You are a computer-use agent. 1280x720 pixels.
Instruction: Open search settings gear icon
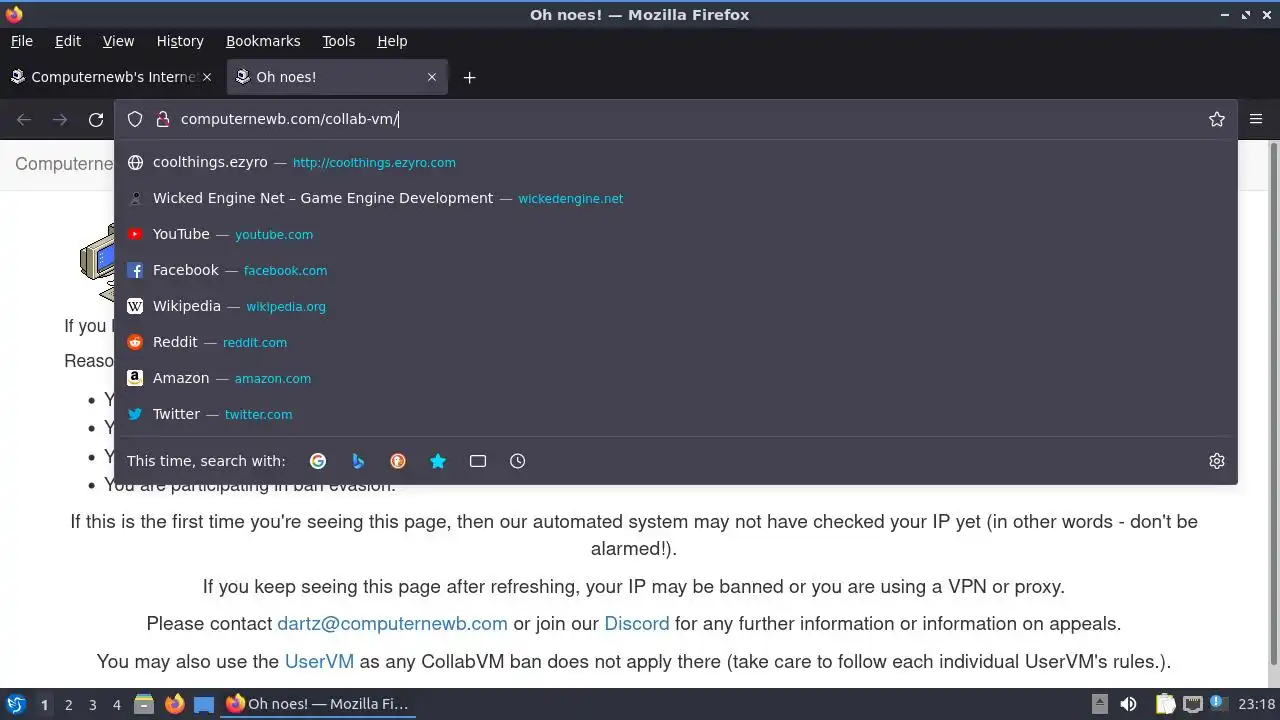1217,461
